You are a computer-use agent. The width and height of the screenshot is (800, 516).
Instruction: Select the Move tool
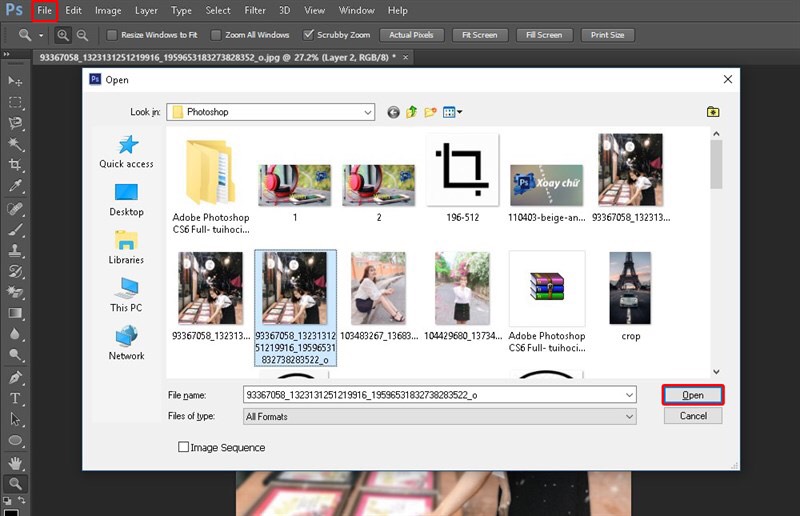click(15, 81)
